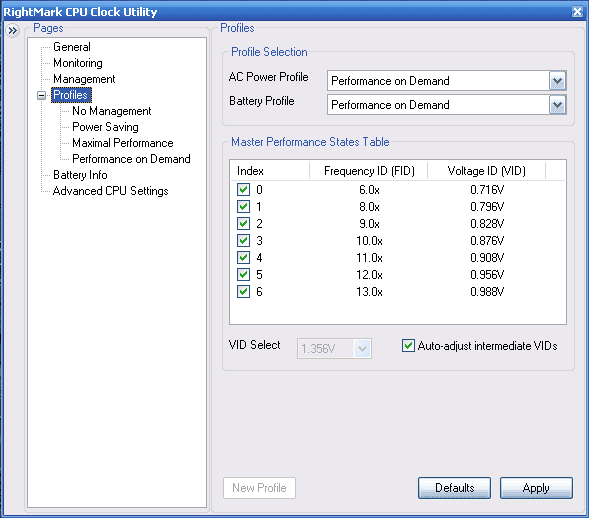Screen dimensions: 589x518
Task: Open the Battery Profile dropdown
Action: pyautogui.click(x=557, y=105)
